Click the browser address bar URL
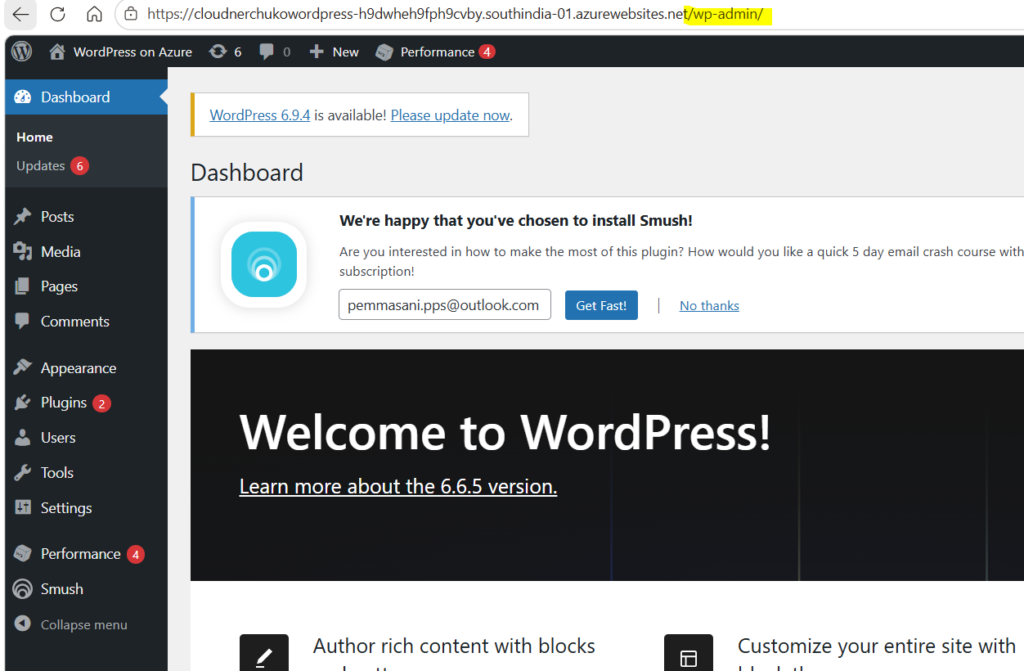 point(455,14)
